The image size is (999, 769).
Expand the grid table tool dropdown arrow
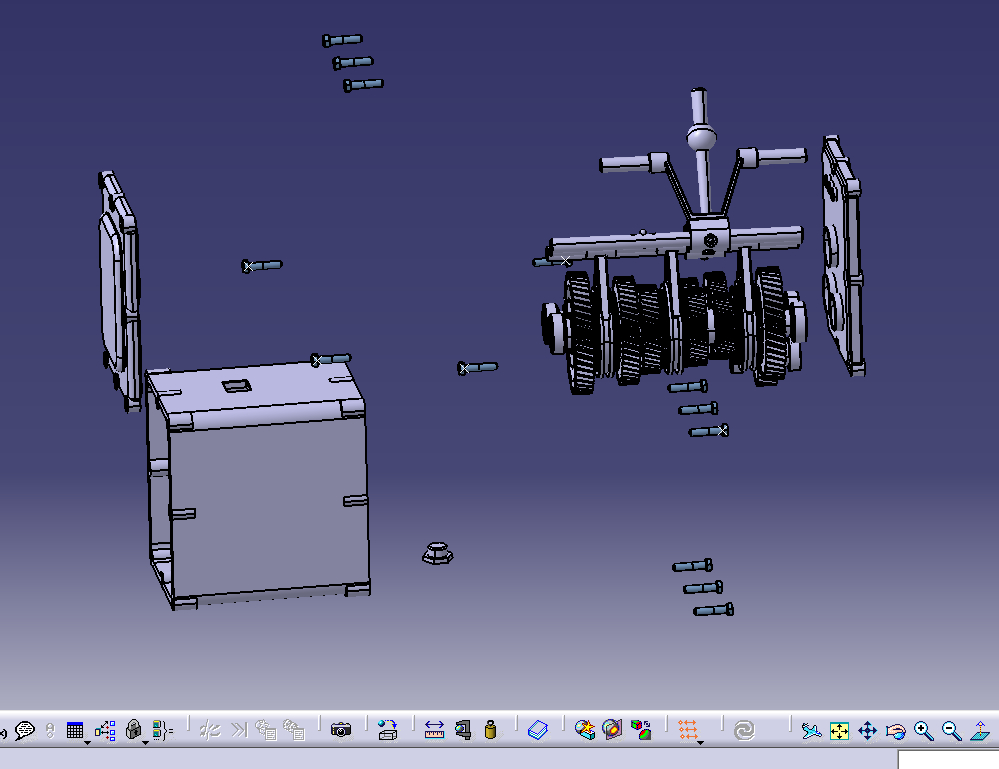(87, 742)
